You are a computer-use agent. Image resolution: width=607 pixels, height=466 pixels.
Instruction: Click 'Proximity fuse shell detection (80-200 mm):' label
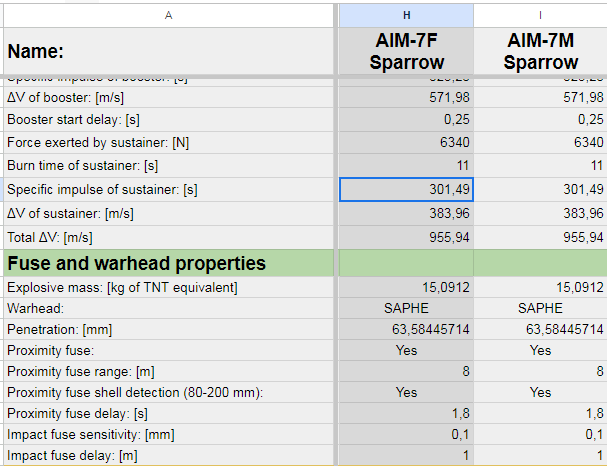135,392
